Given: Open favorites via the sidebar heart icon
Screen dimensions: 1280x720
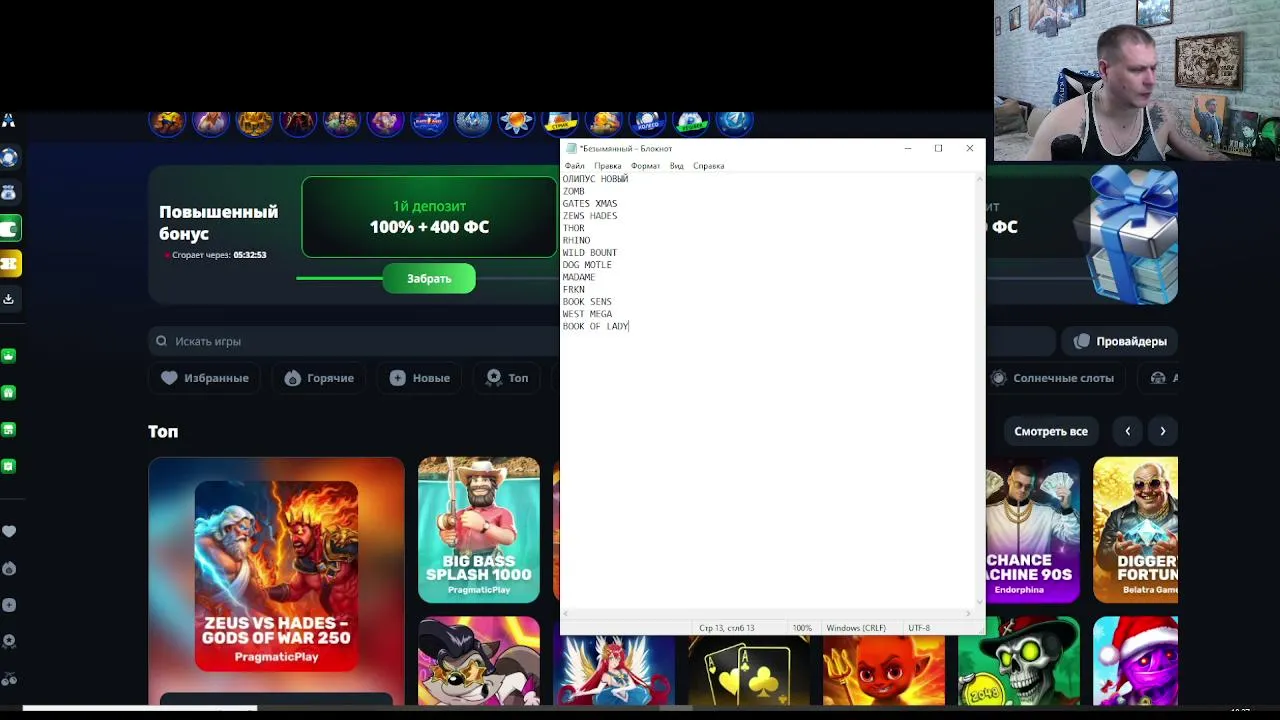Looking at the screenshot, I should (x=9, y=532).
